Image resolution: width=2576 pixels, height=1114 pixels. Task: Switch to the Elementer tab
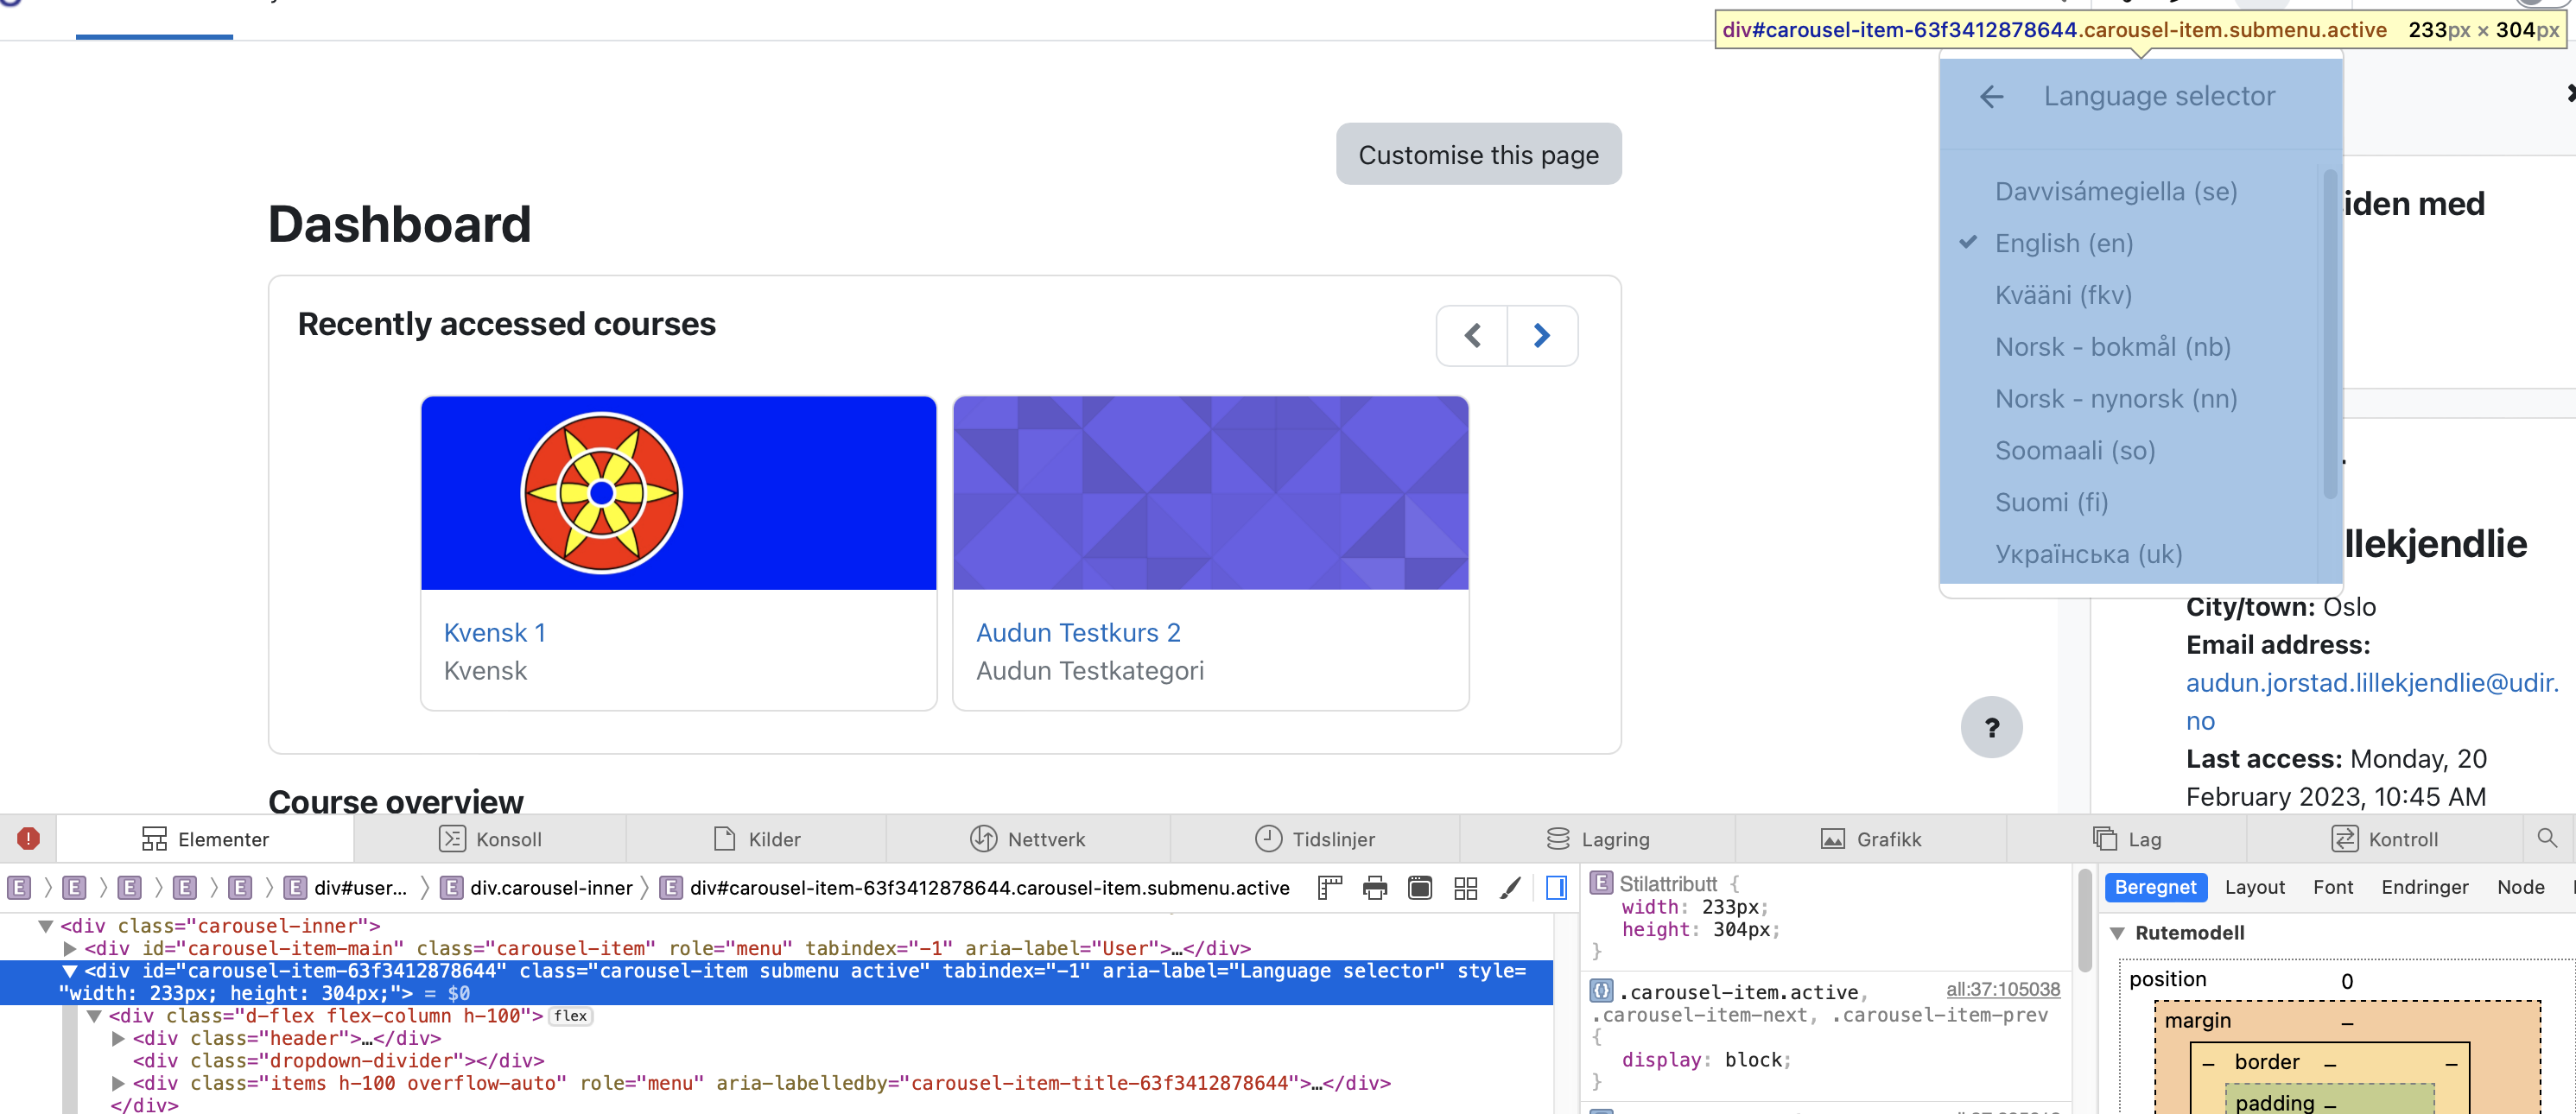tap(205, 839)
